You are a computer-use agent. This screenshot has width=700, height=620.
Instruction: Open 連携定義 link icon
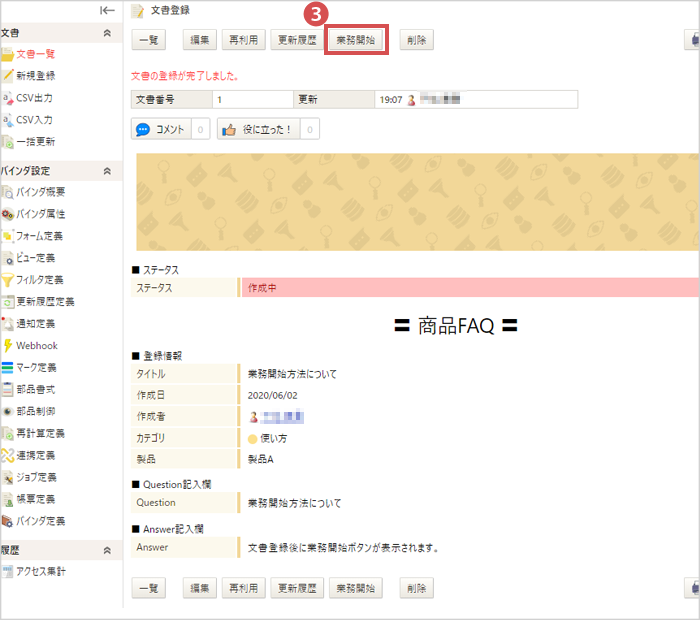(x=7, y=456)
